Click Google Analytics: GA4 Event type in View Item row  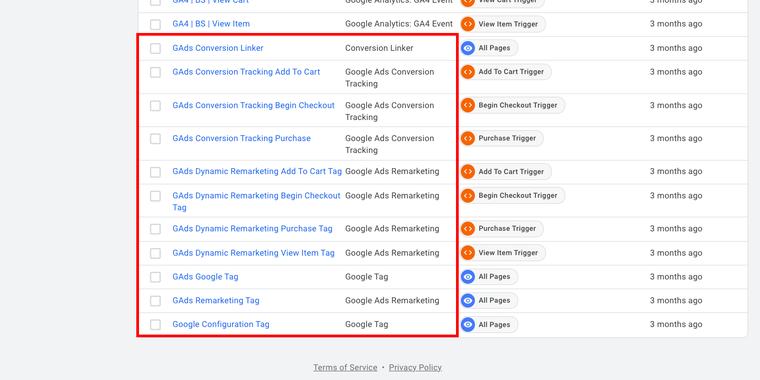point(399,24)
